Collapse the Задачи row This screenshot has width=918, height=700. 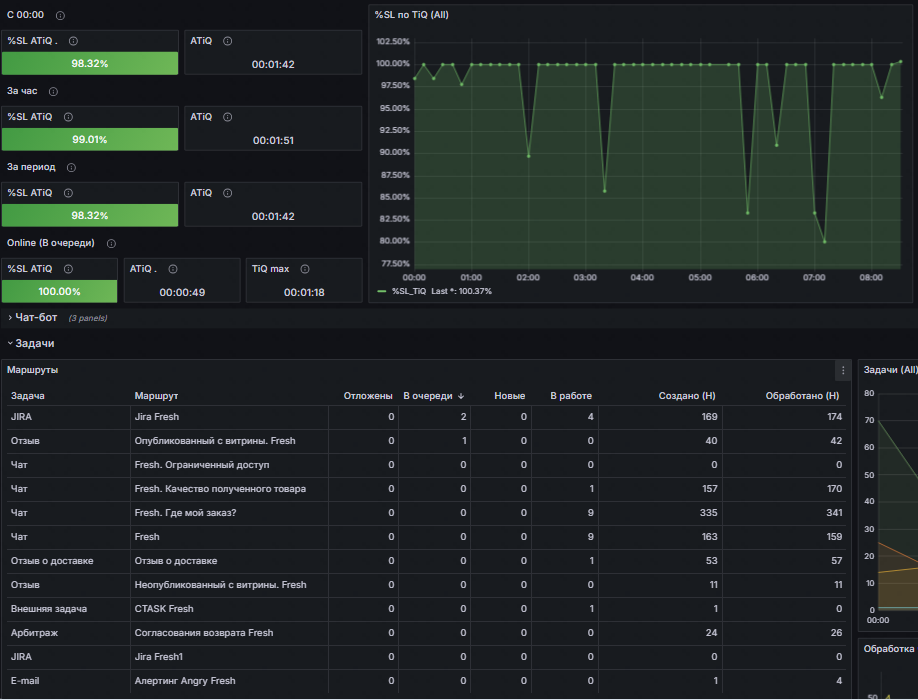[34, 343]
